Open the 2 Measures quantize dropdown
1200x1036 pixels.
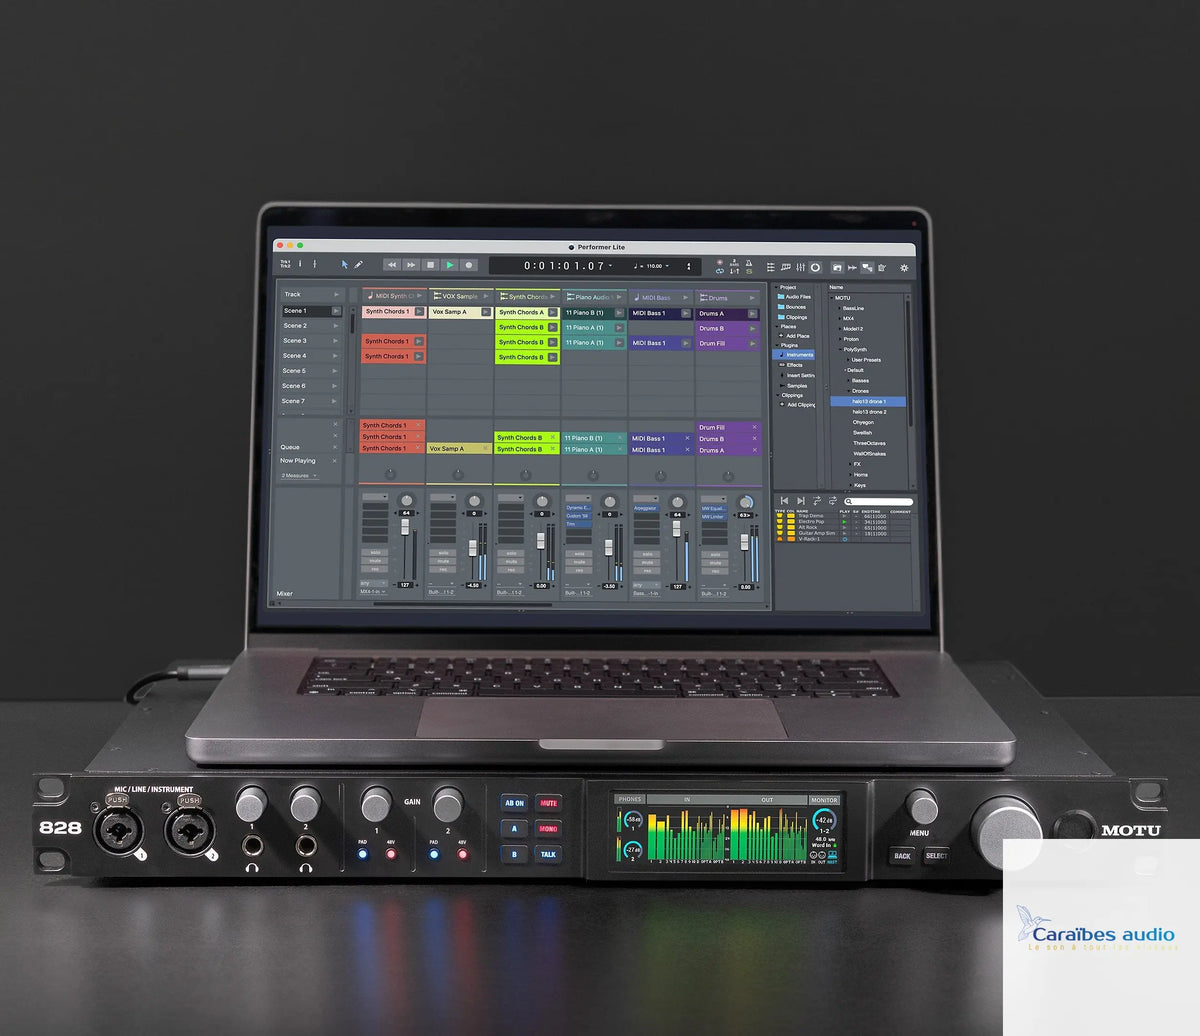[299, 475]
